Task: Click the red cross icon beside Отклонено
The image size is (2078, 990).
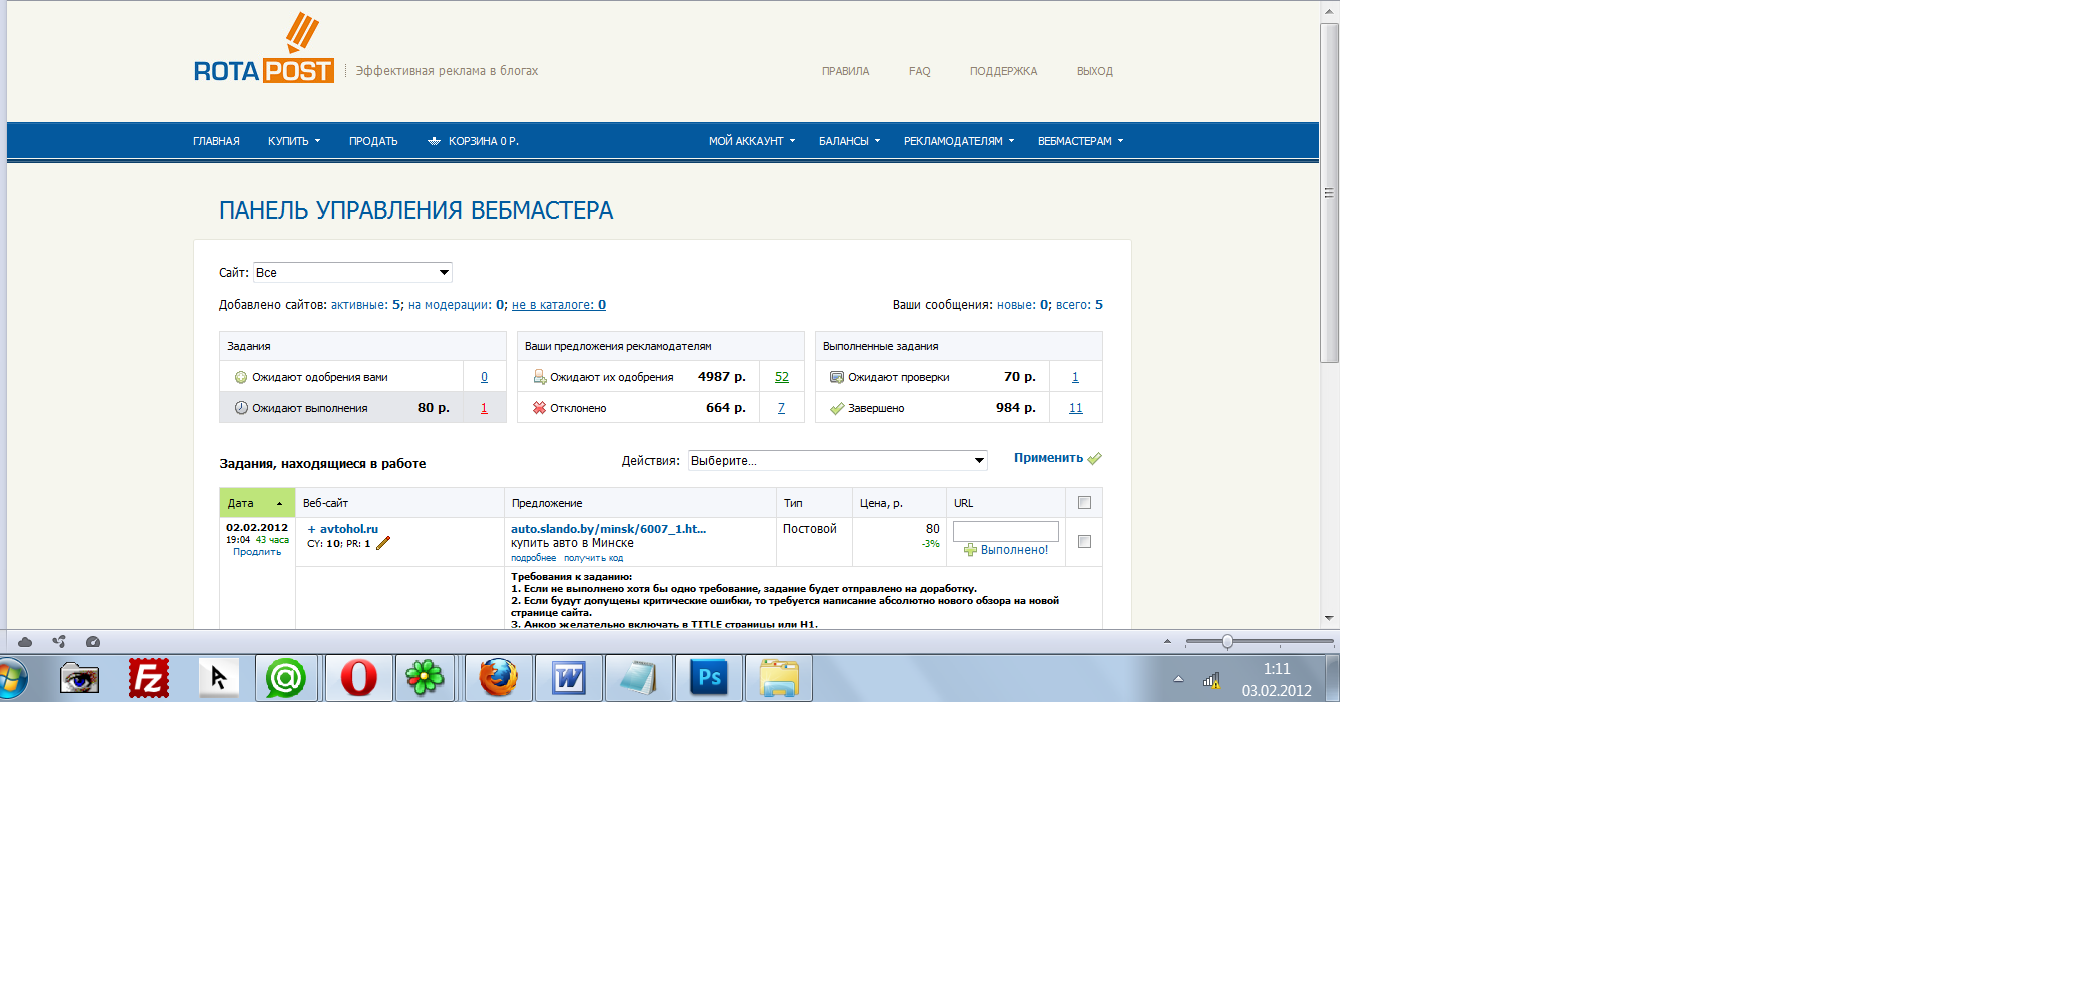Action: [539, 408]
